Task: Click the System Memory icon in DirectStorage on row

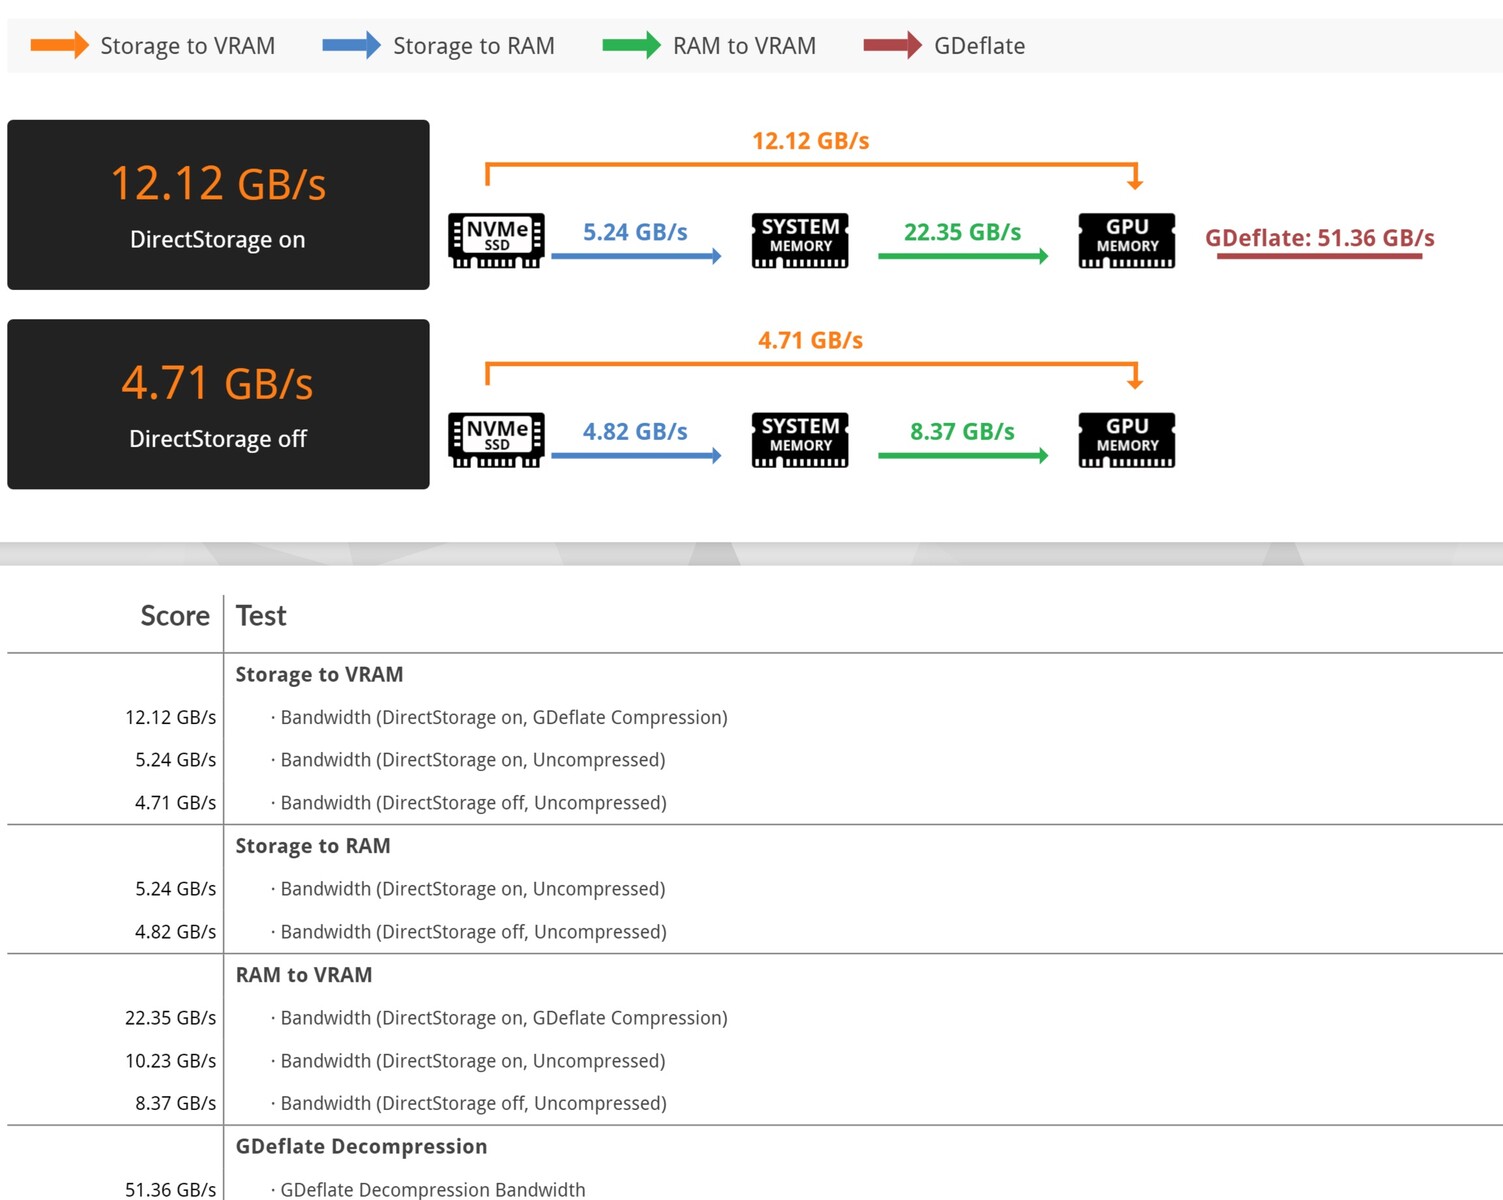Action: click(x=800, y=240)
